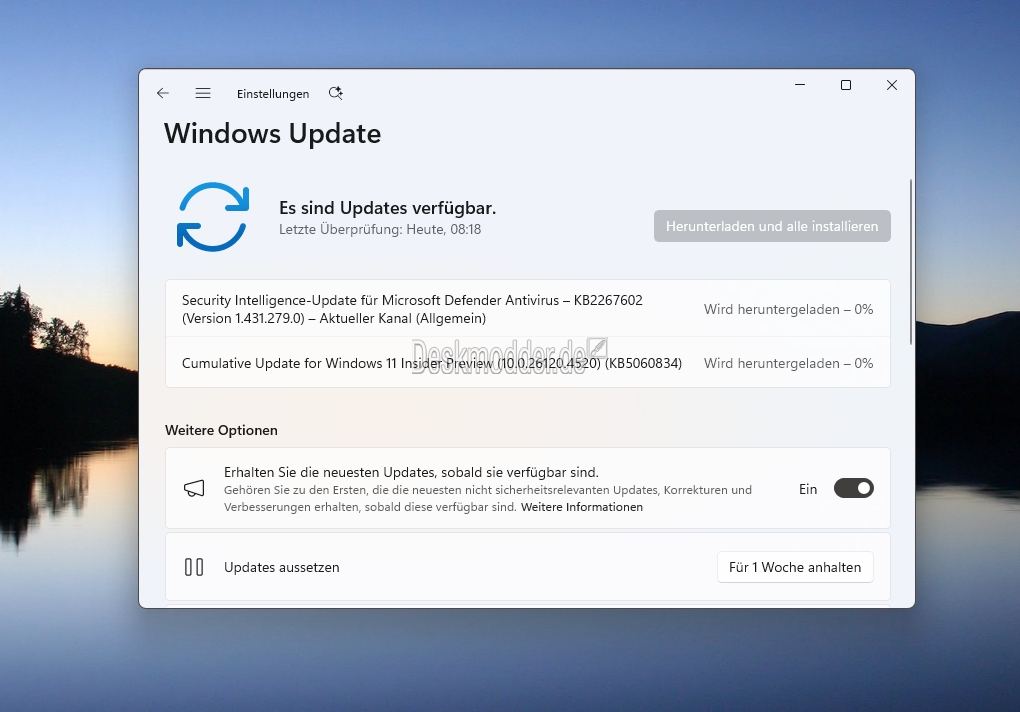Click the Defender update's download status text

coord(788,310)
